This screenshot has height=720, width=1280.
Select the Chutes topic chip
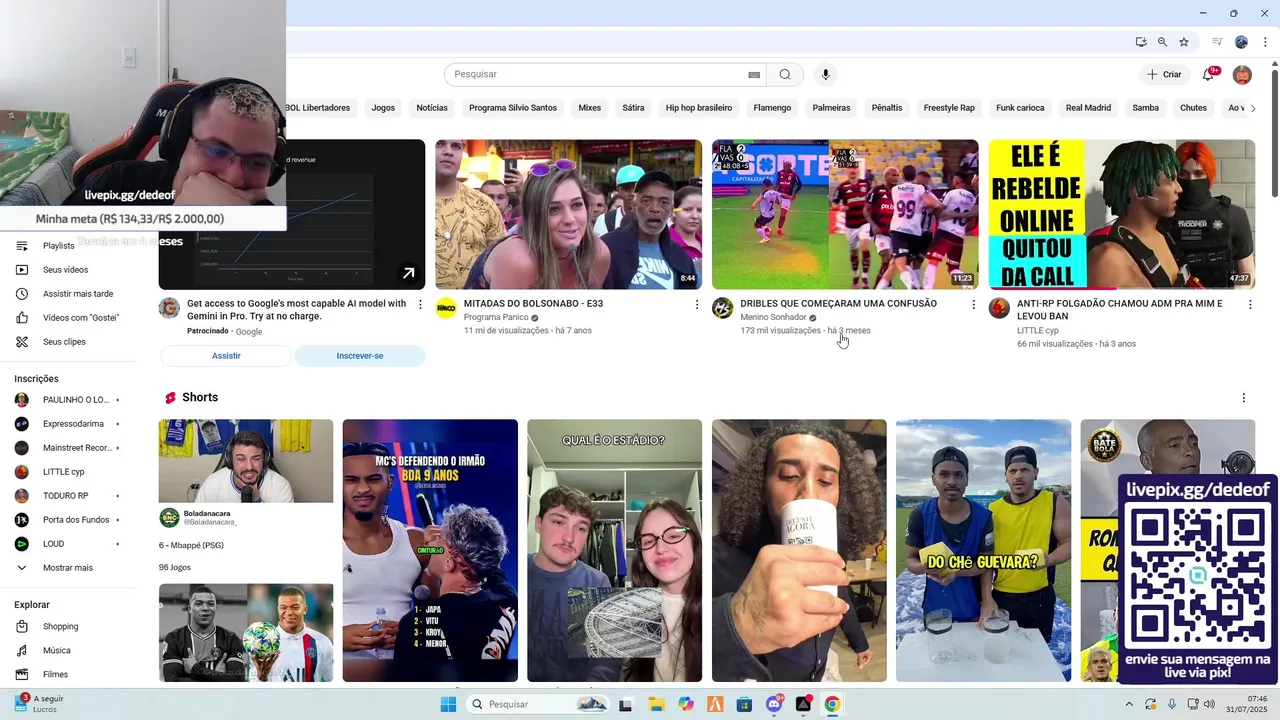(1193, 108)
